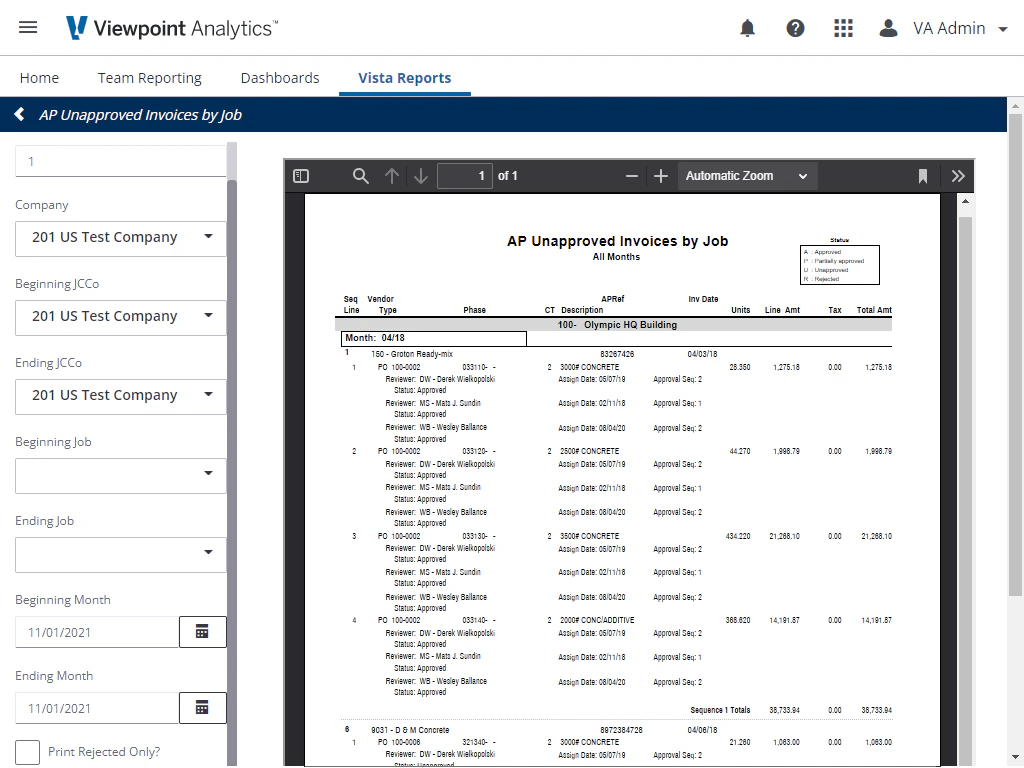Viewport: 1024px width, 768px height.
Task: Open the Beginning Job dropdown
Action: click(x=121, y=475)
